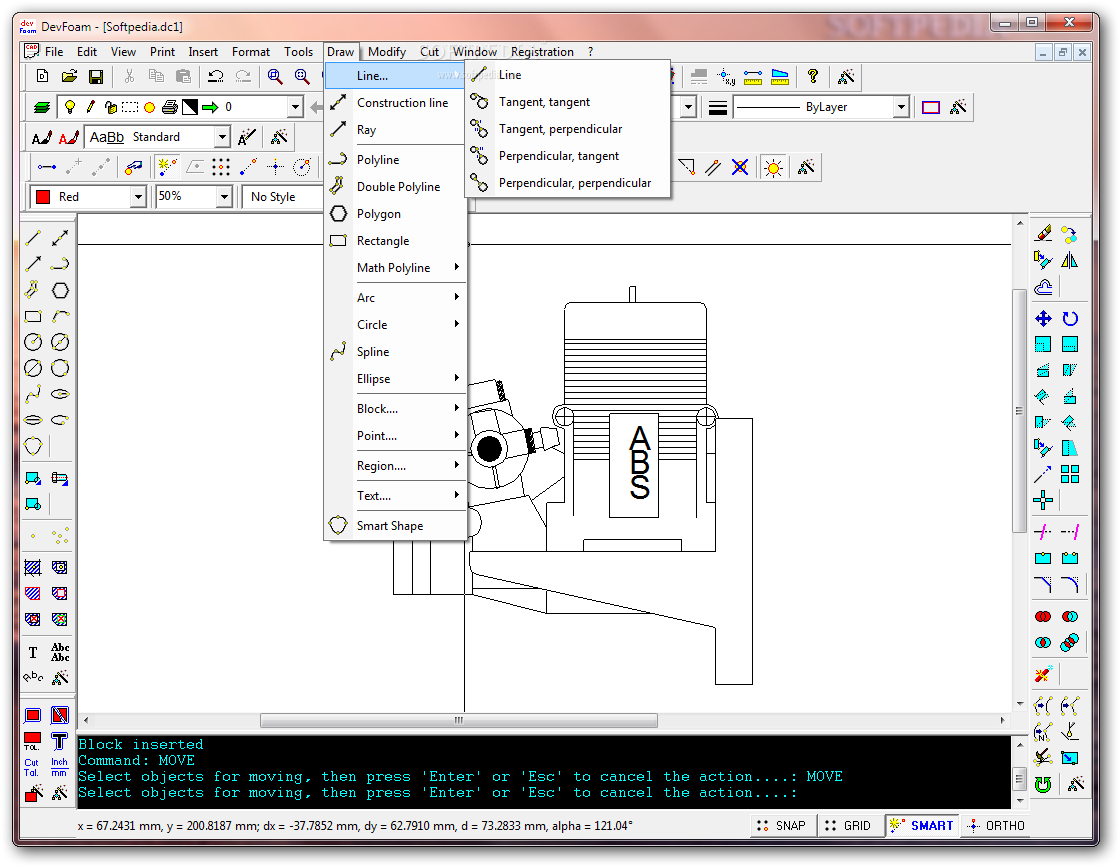Open the Block.... submenu
Screen dimensions: 1120x867
click(396, 409)
